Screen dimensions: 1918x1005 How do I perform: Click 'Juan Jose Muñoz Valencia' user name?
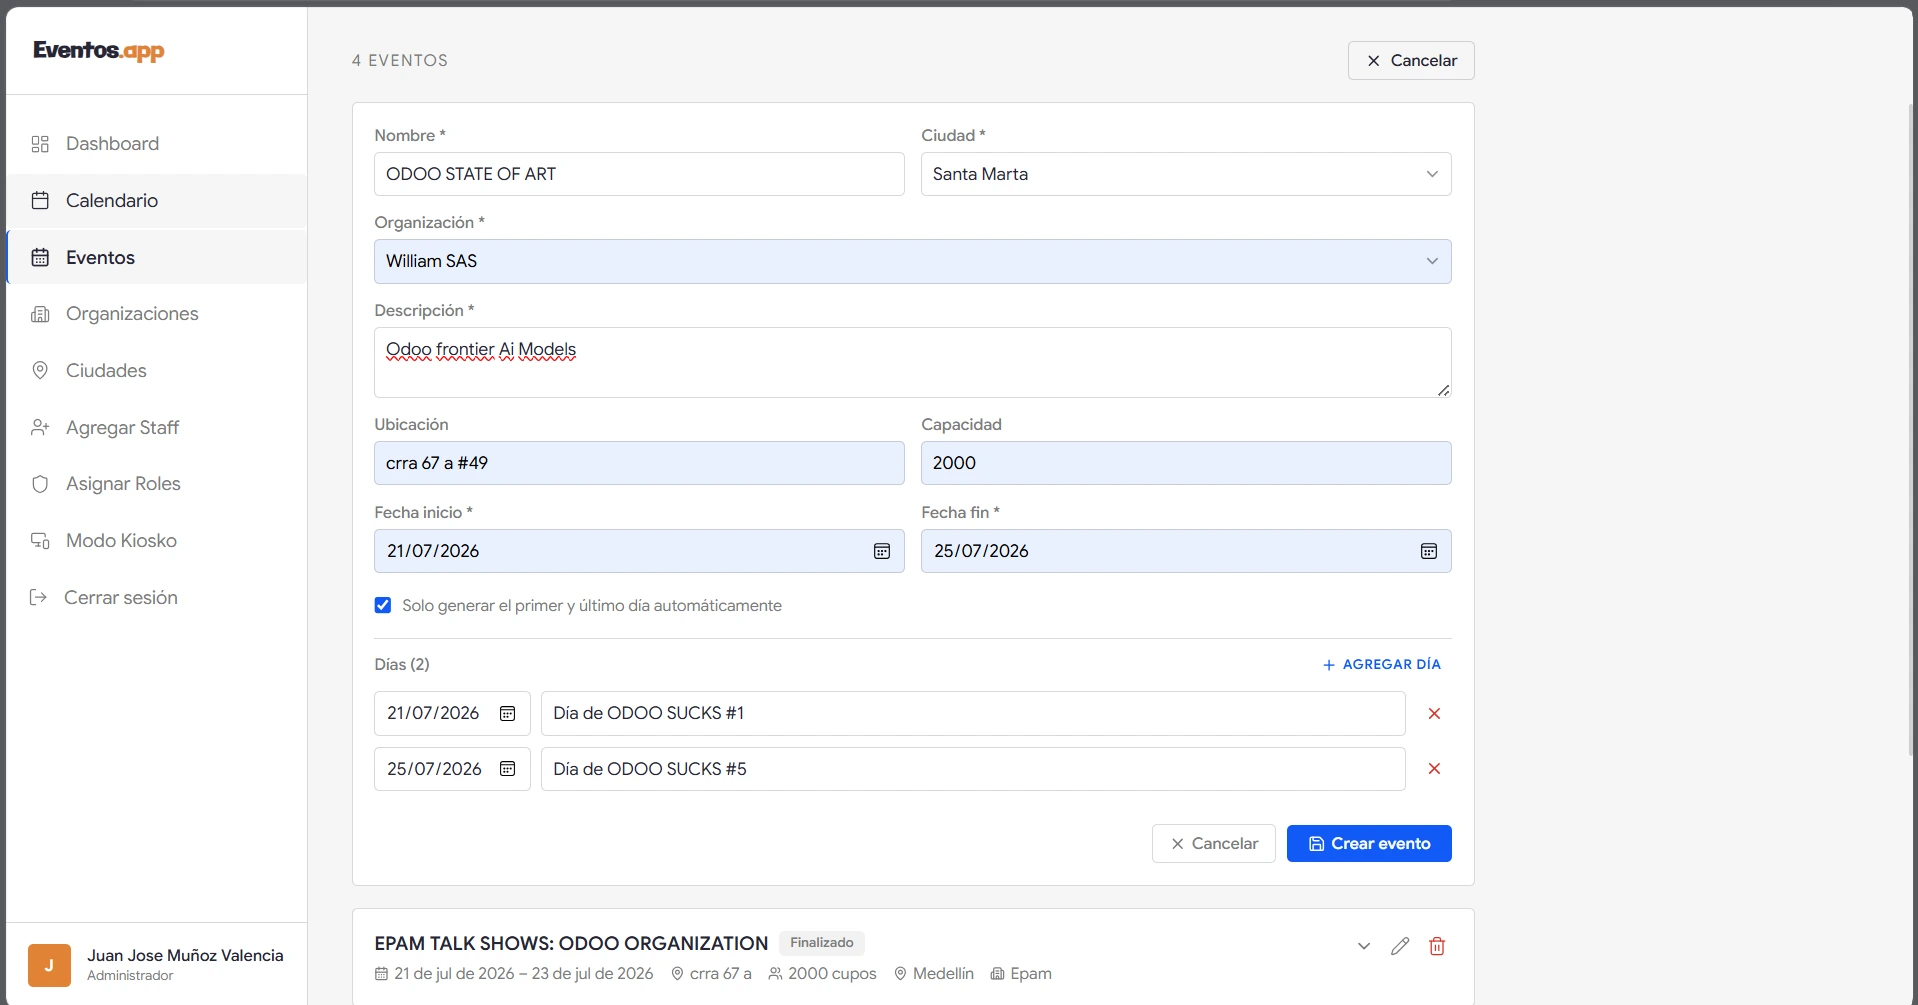tap(185, 956)
